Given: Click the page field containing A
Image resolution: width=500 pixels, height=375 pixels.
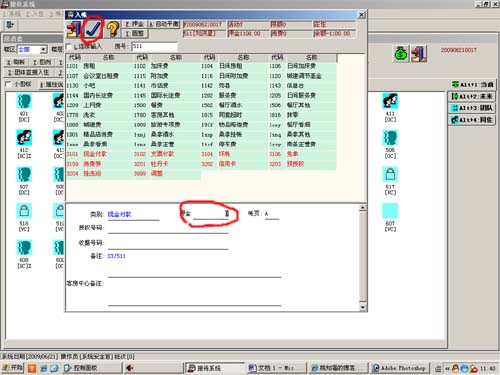Looking at the screenshot, I should [x=272, y=214].
